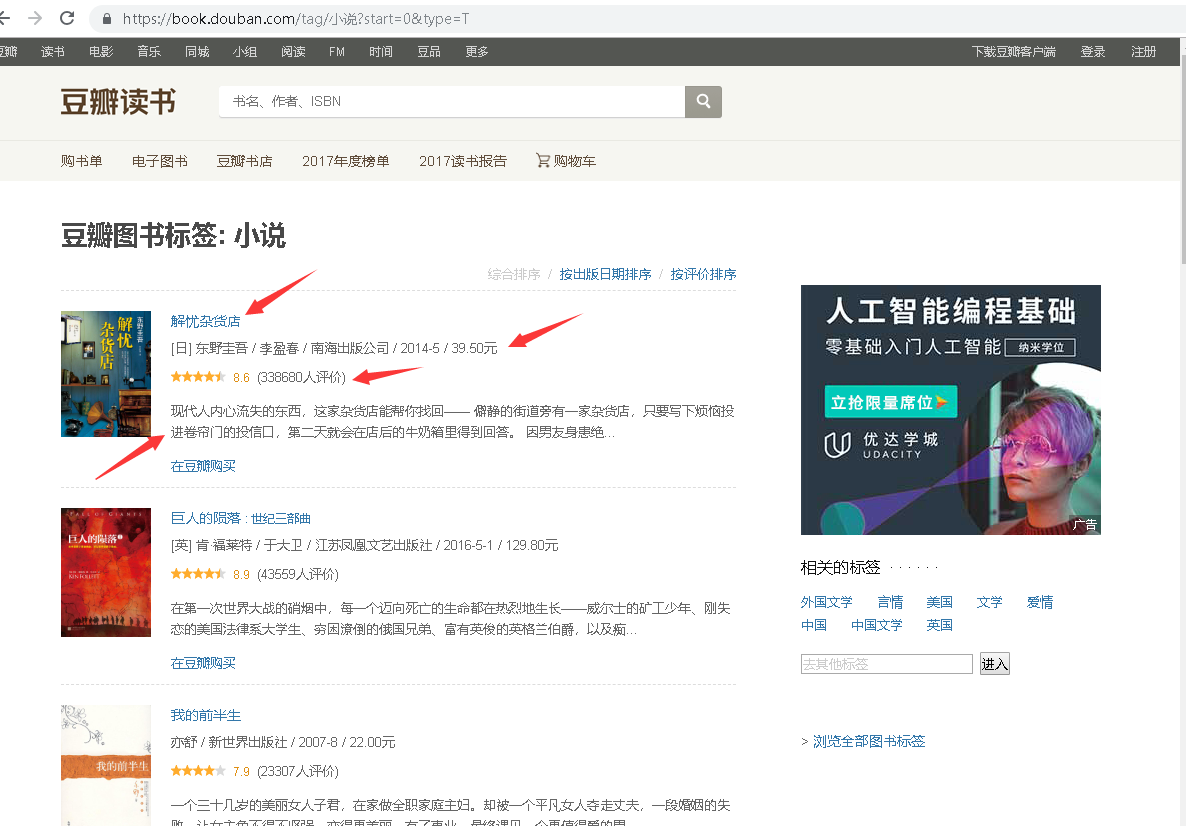Screen dimensions: 1186x826
Task: Open the 解忧杂货店 title link
Action: (x=205, y=321)
